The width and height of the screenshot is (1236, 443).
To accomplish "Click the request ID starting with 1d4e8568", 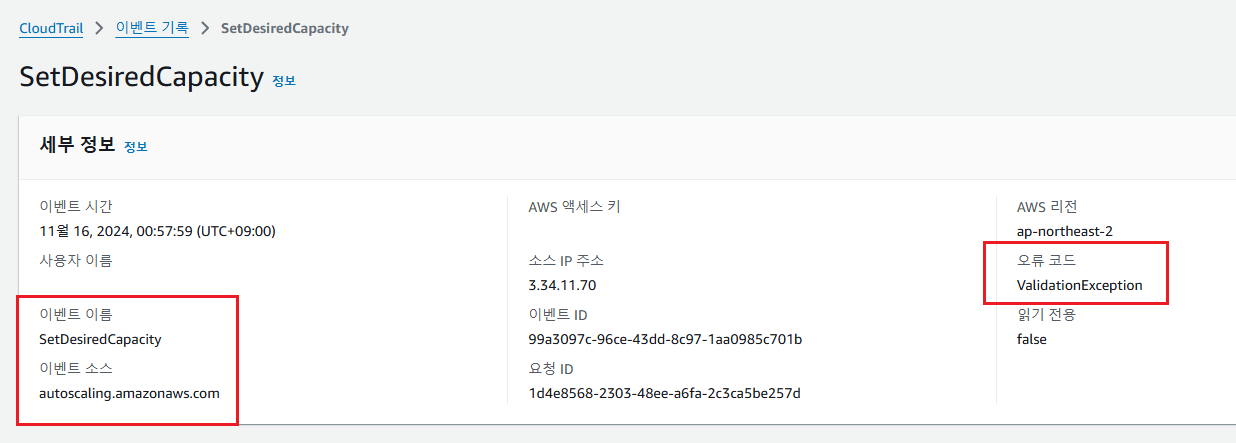I will click(x=664, y=393).
